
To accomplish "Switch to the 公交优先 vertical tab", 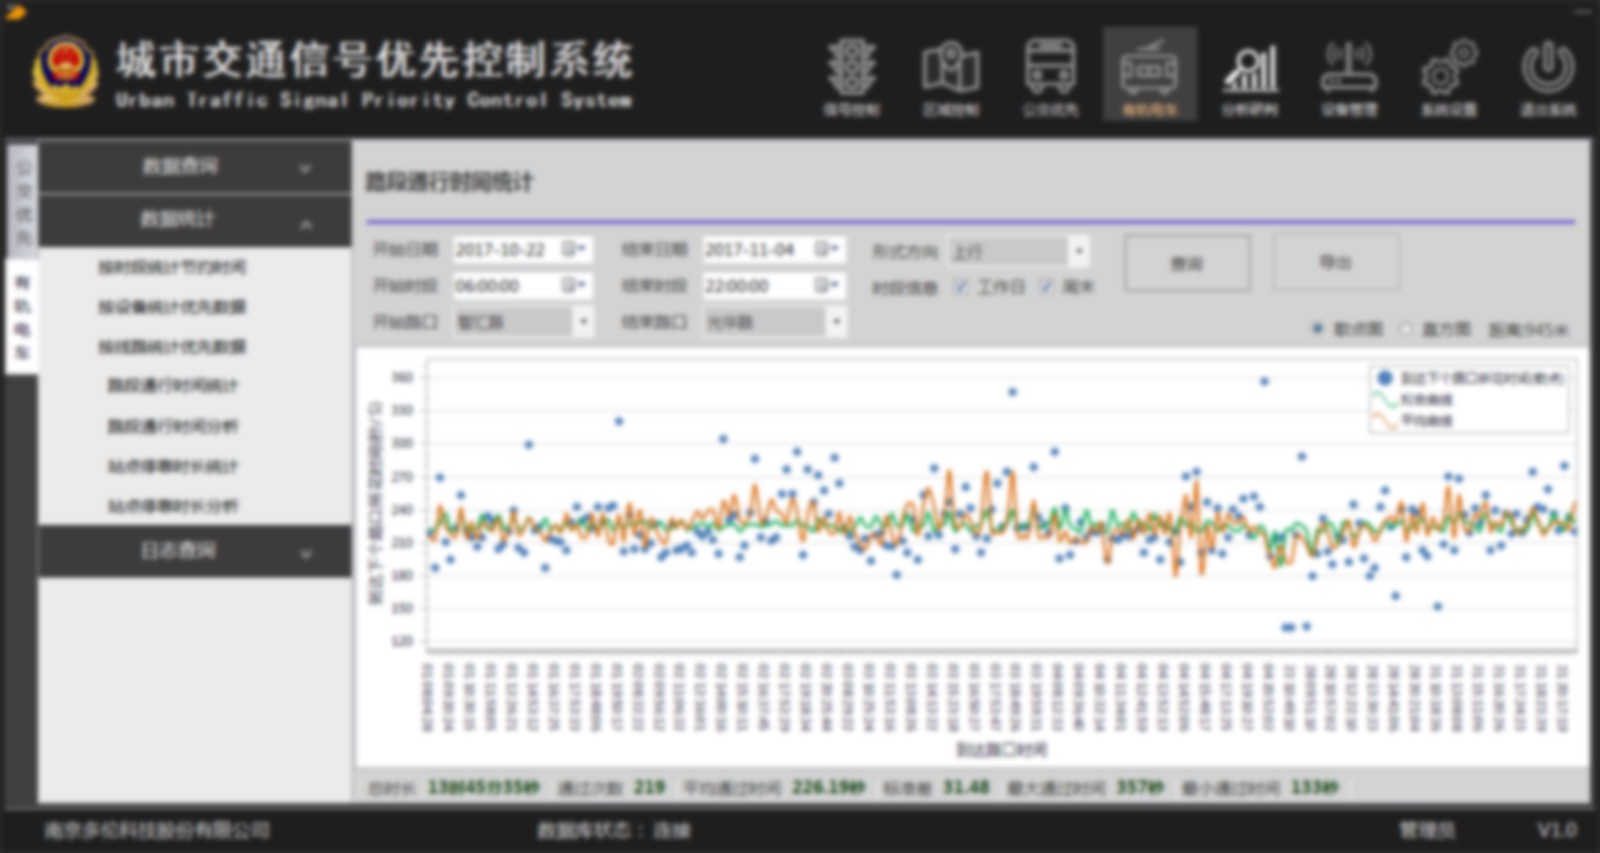I will pos(22,201).
